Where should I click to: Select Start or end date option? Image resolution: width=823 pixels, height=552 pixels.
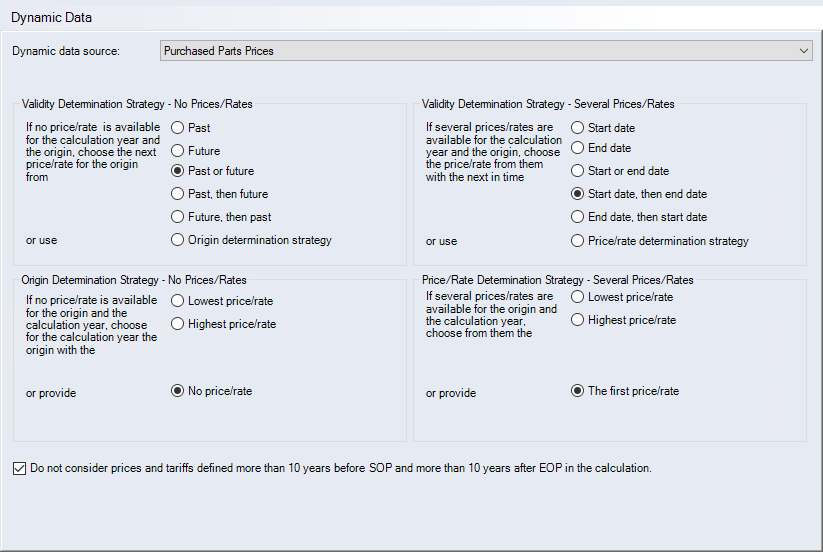tap(578, 171)
